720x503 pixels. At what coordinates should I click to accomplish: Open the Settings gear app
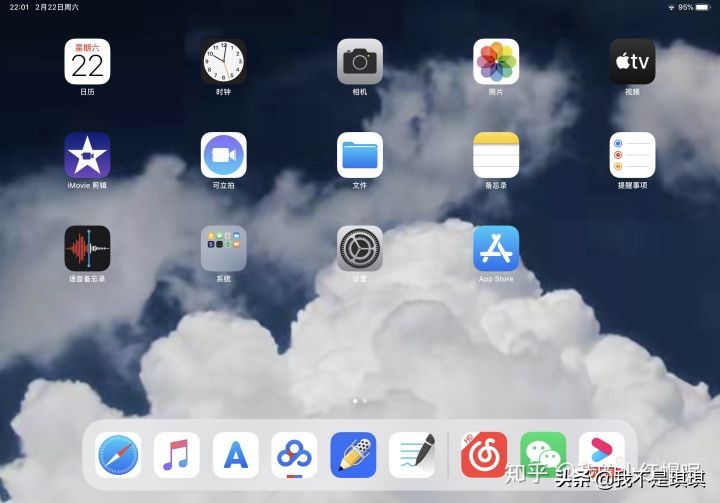pos(360,248)
